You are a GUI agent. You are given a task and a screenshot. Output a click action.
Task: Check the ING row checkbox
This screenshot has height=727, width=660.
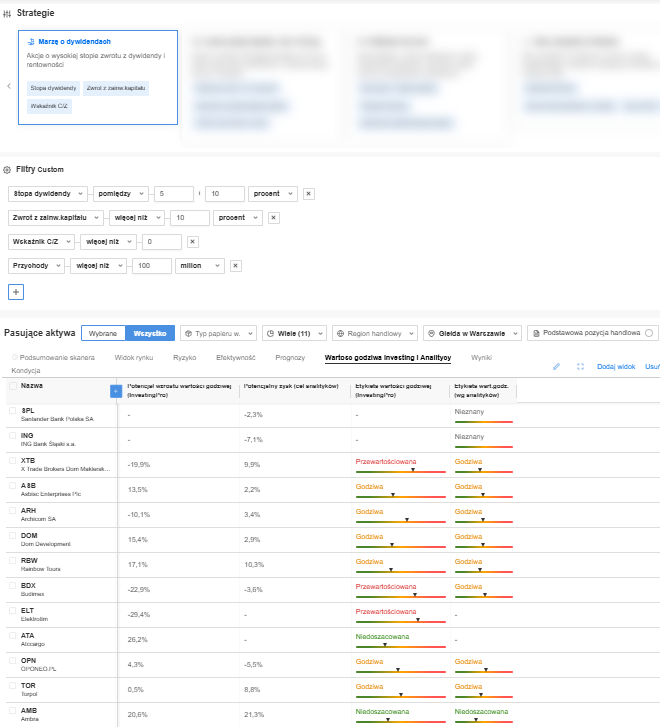(13, 435)
